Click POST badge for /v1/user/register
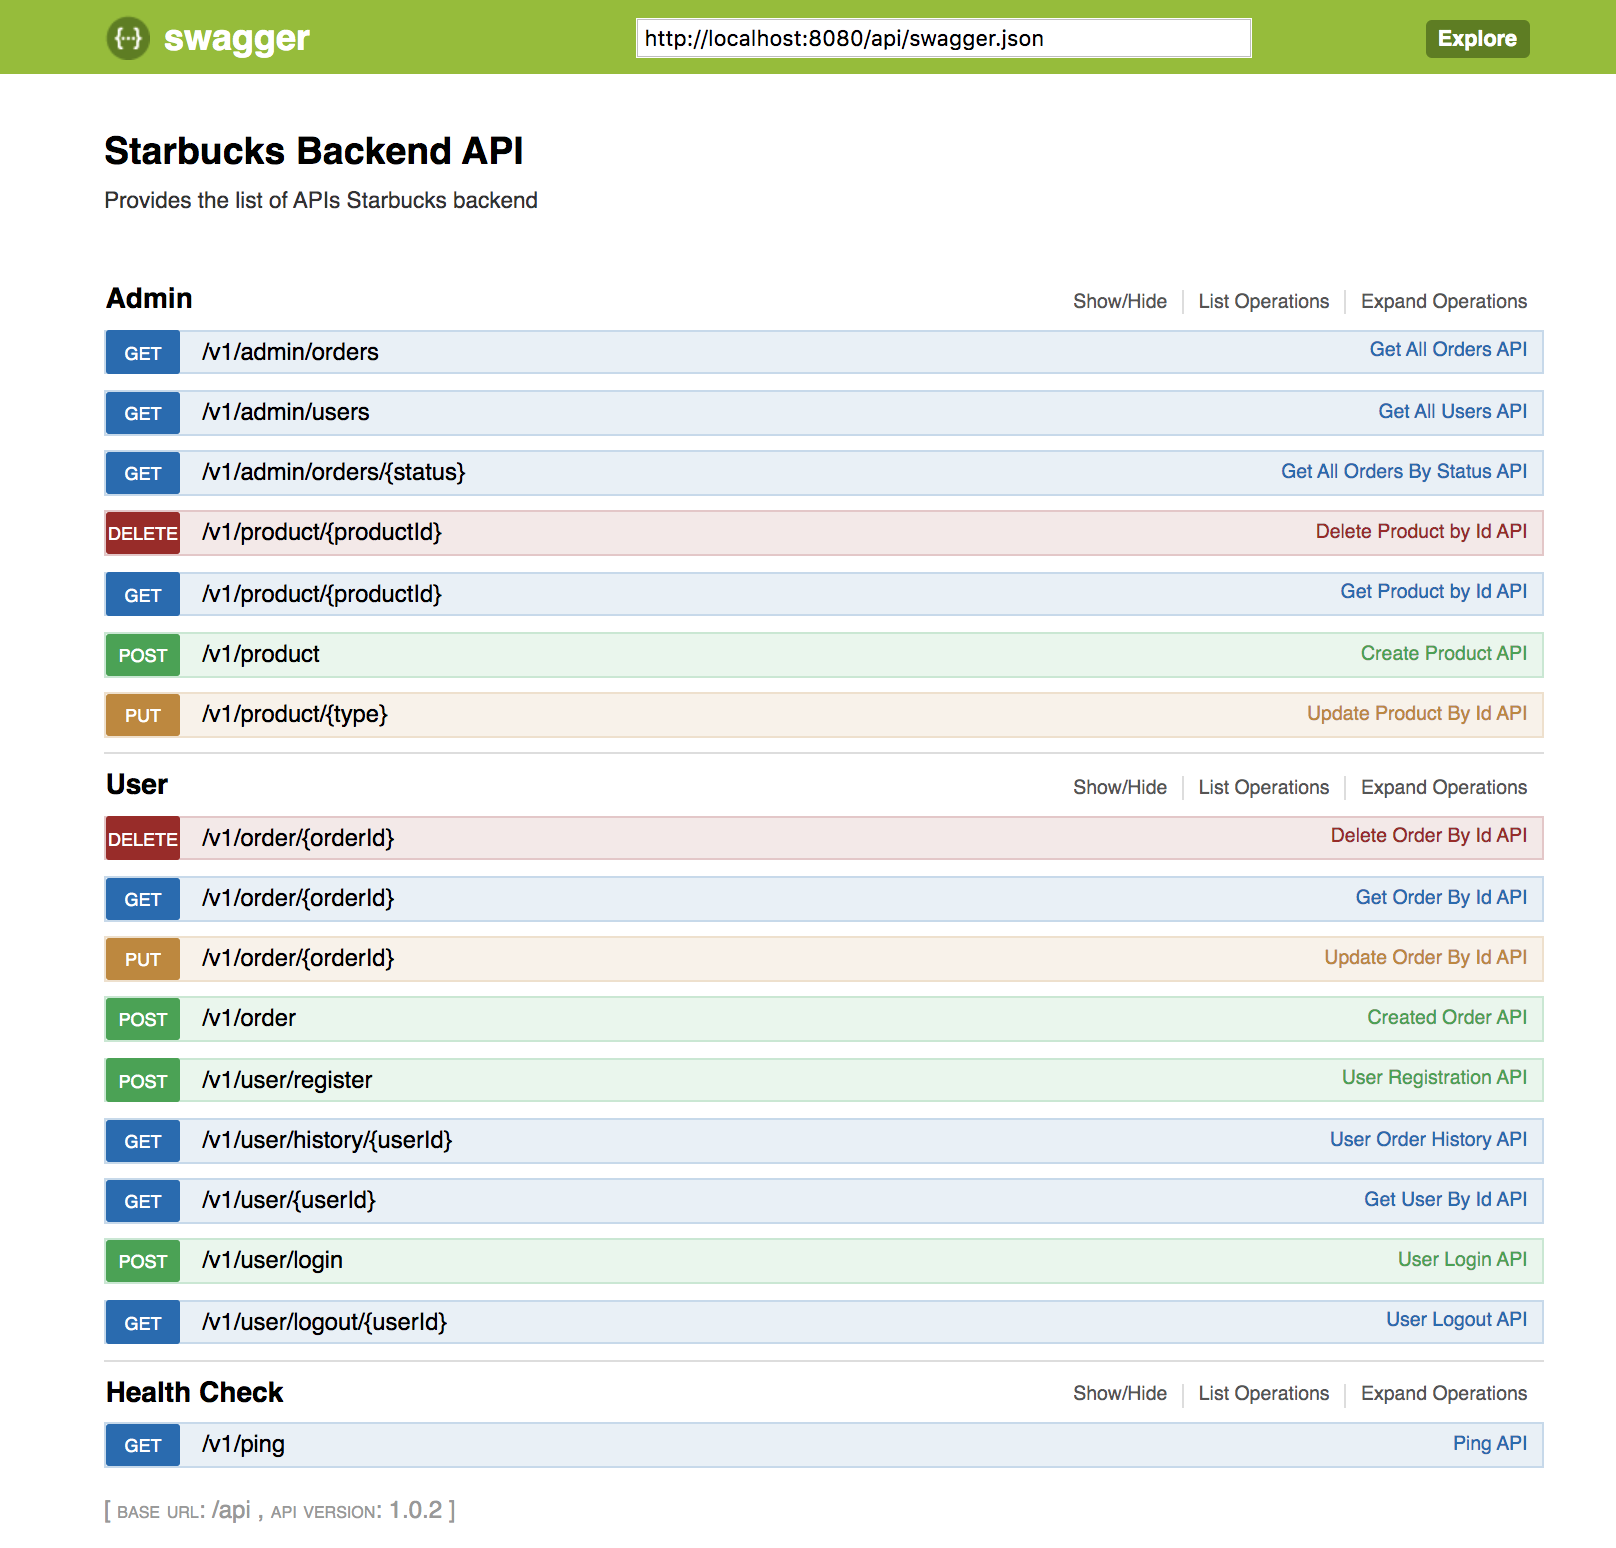Image resolution: width=1616 pixels, height=1548 pixels. (143, 1081)
